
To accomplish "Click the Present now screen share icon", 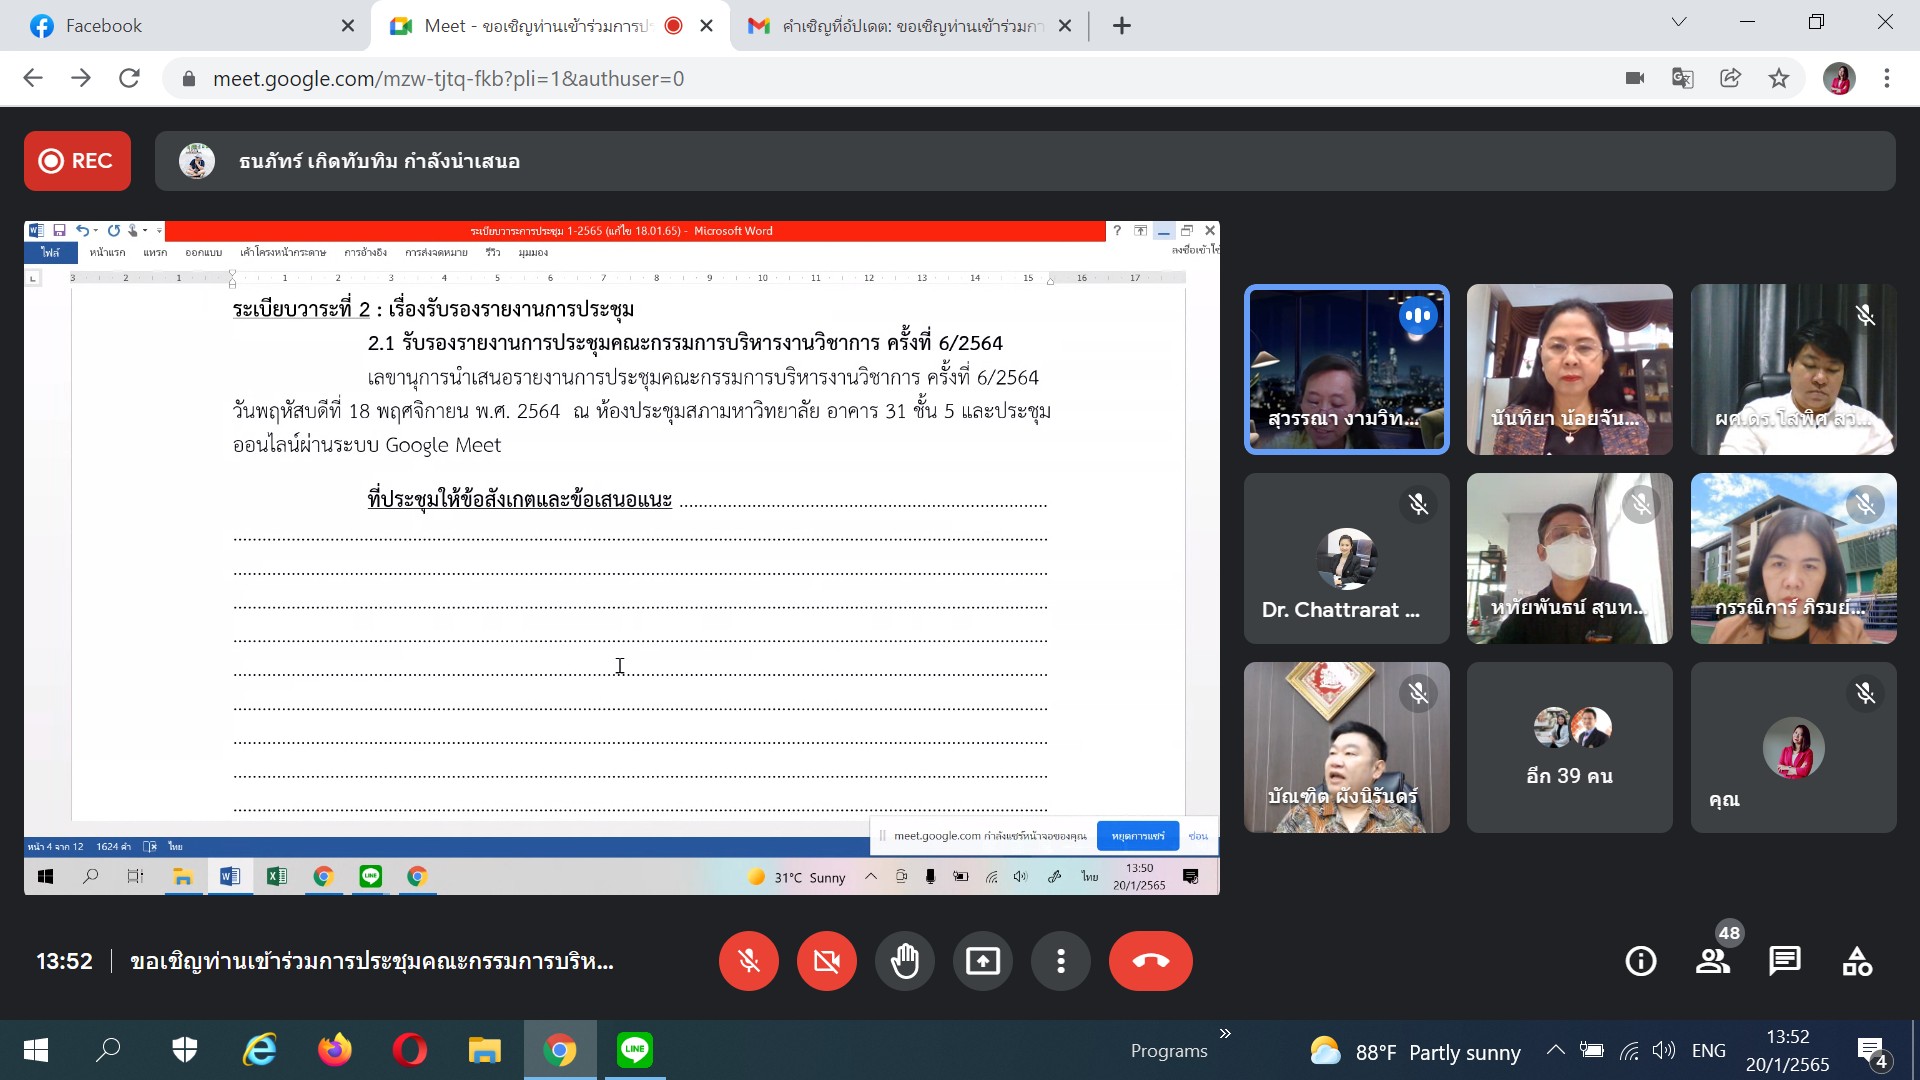I will coord(982,961).
